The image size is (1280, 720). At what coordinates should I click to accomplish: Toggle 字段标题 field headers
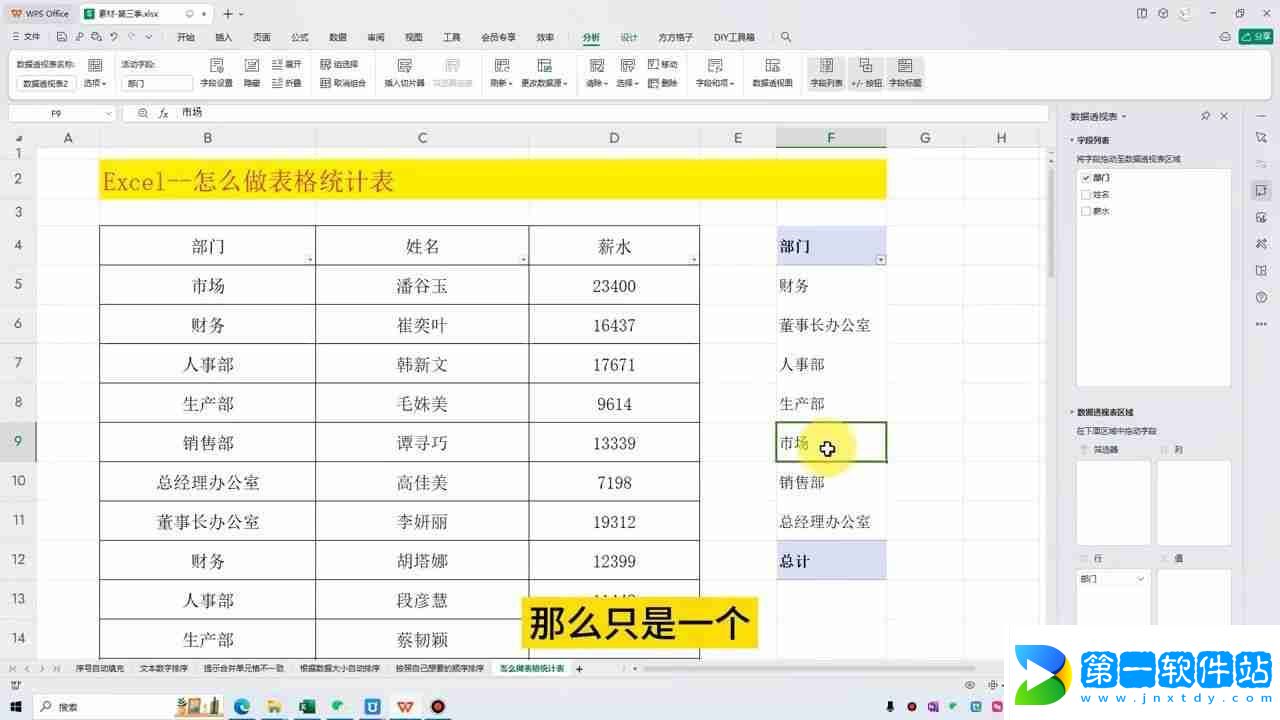pyautogui.click(x=905, y=73)
